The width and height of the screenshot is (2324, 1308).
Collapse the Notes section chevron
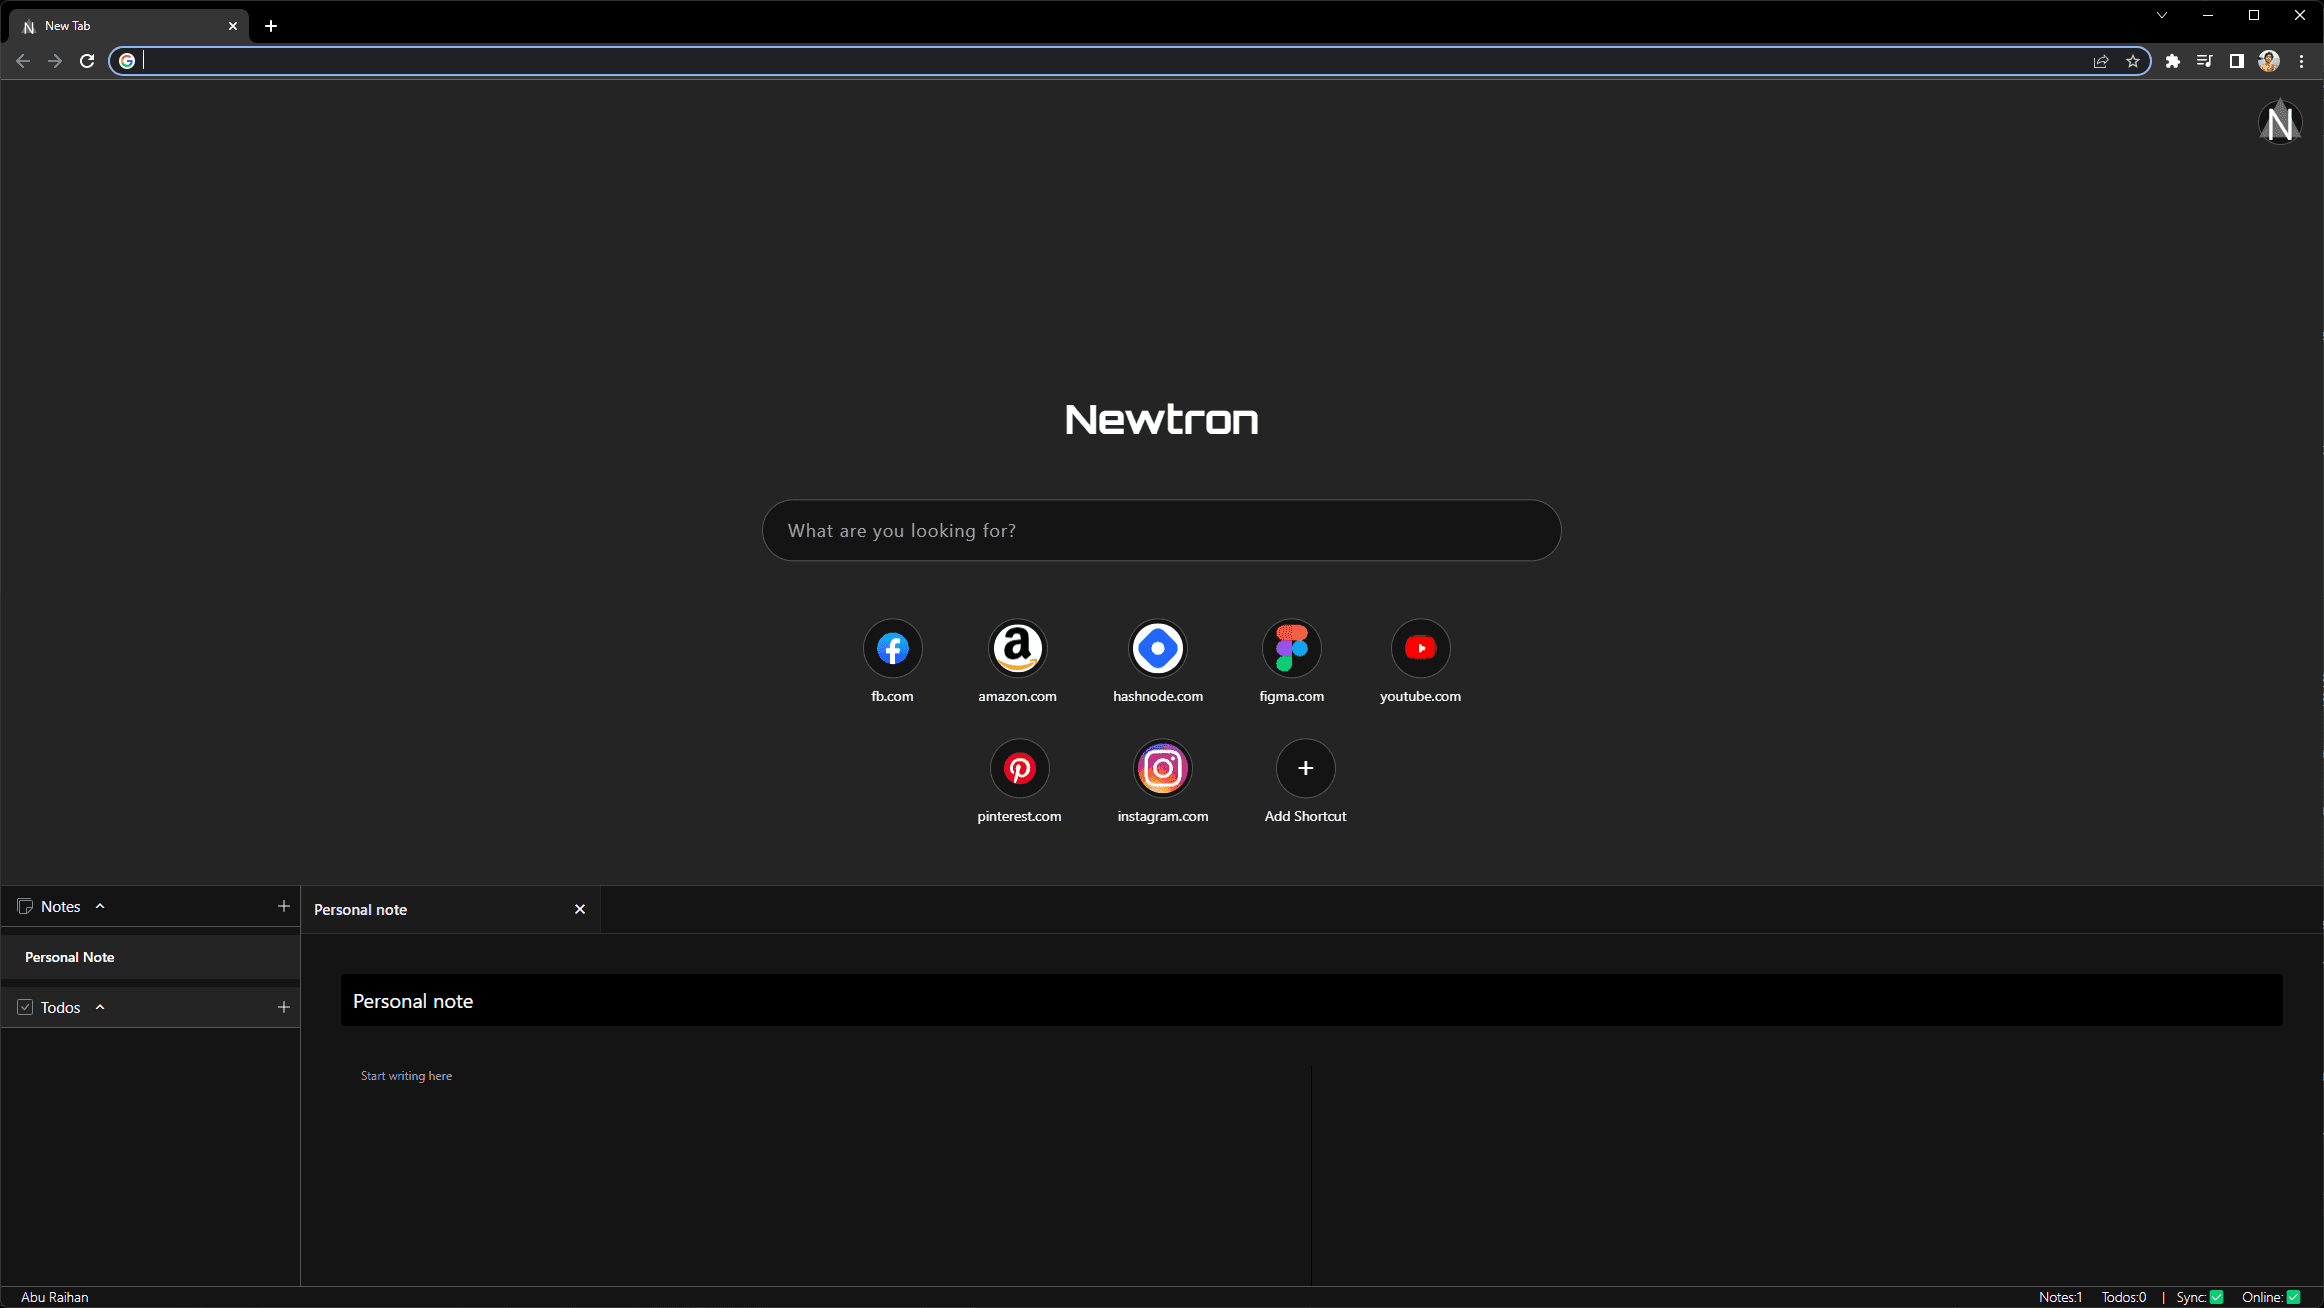100,906
